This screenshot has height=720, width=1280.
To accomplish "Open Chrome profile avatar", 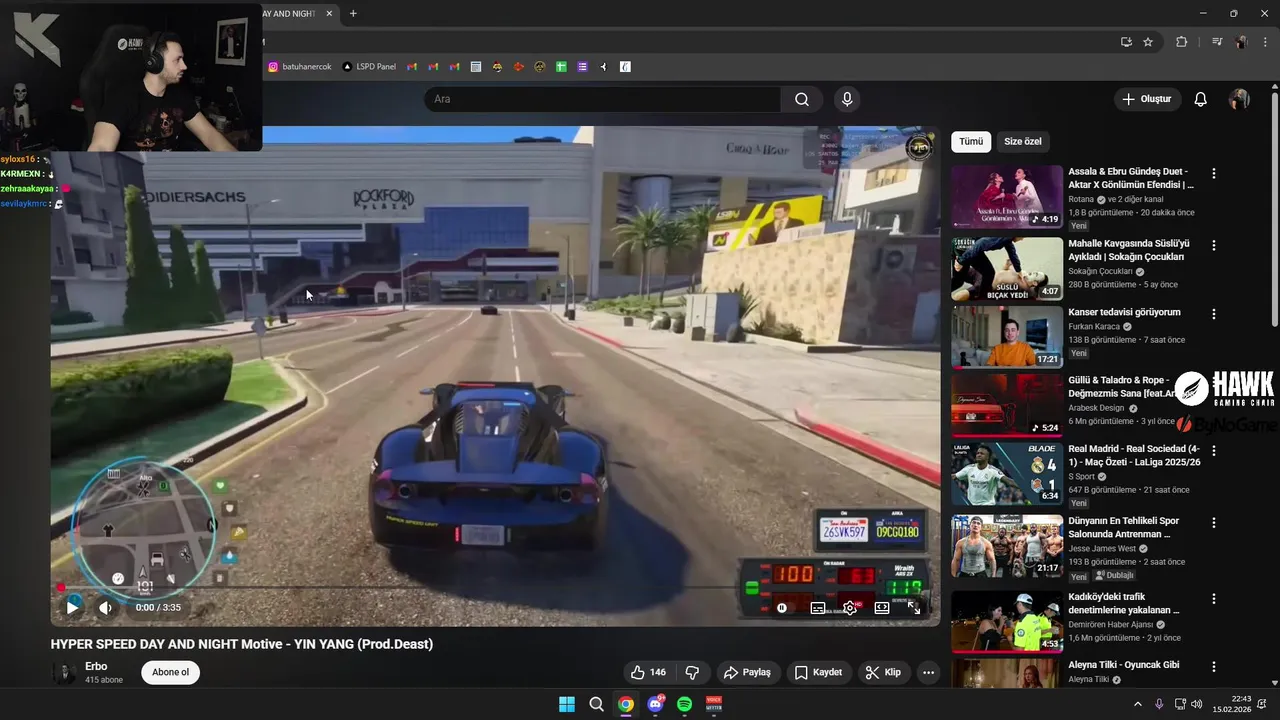I will click(1241, 42).
